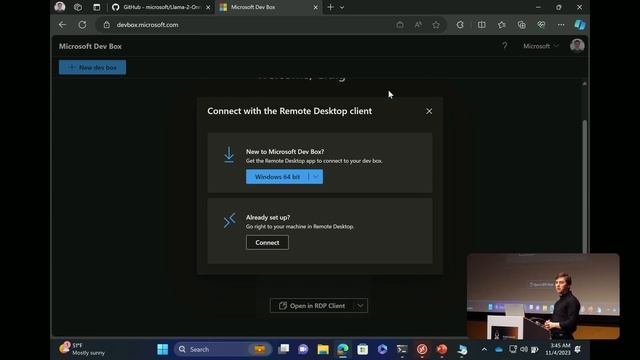Screen dimensions: 640x360
Task: Click 'Connect with the Remote Desktop client' title
Action: [289, 111]
